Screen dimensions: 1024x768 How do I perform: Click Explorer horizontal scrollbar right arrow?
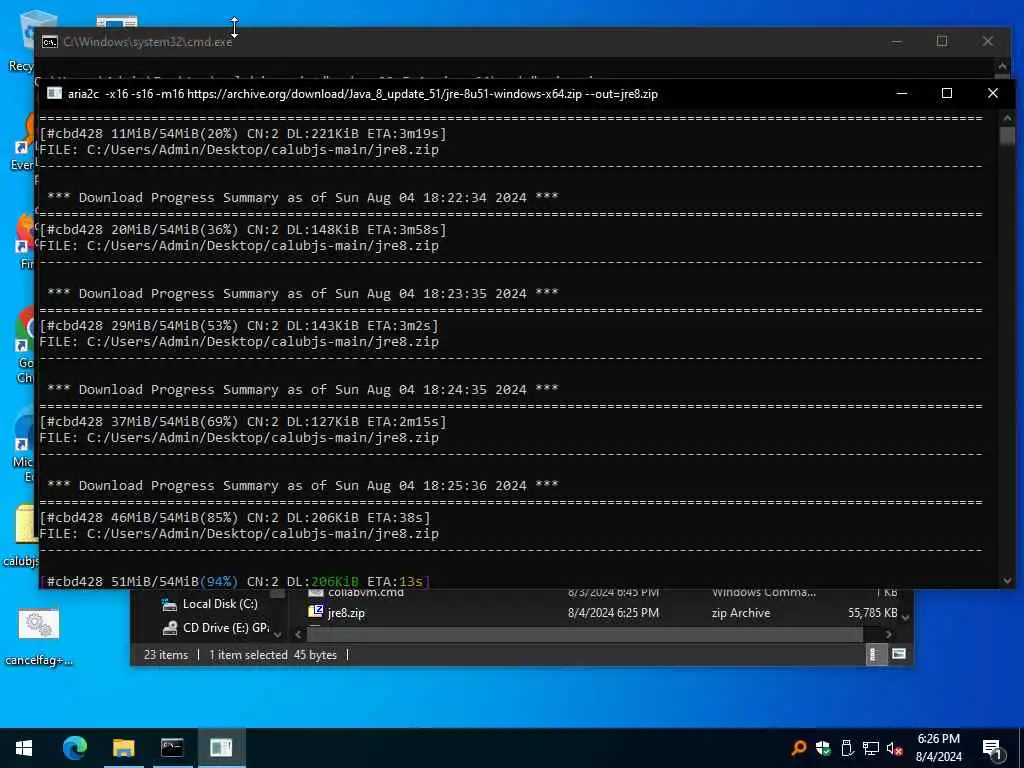(888, 634)
